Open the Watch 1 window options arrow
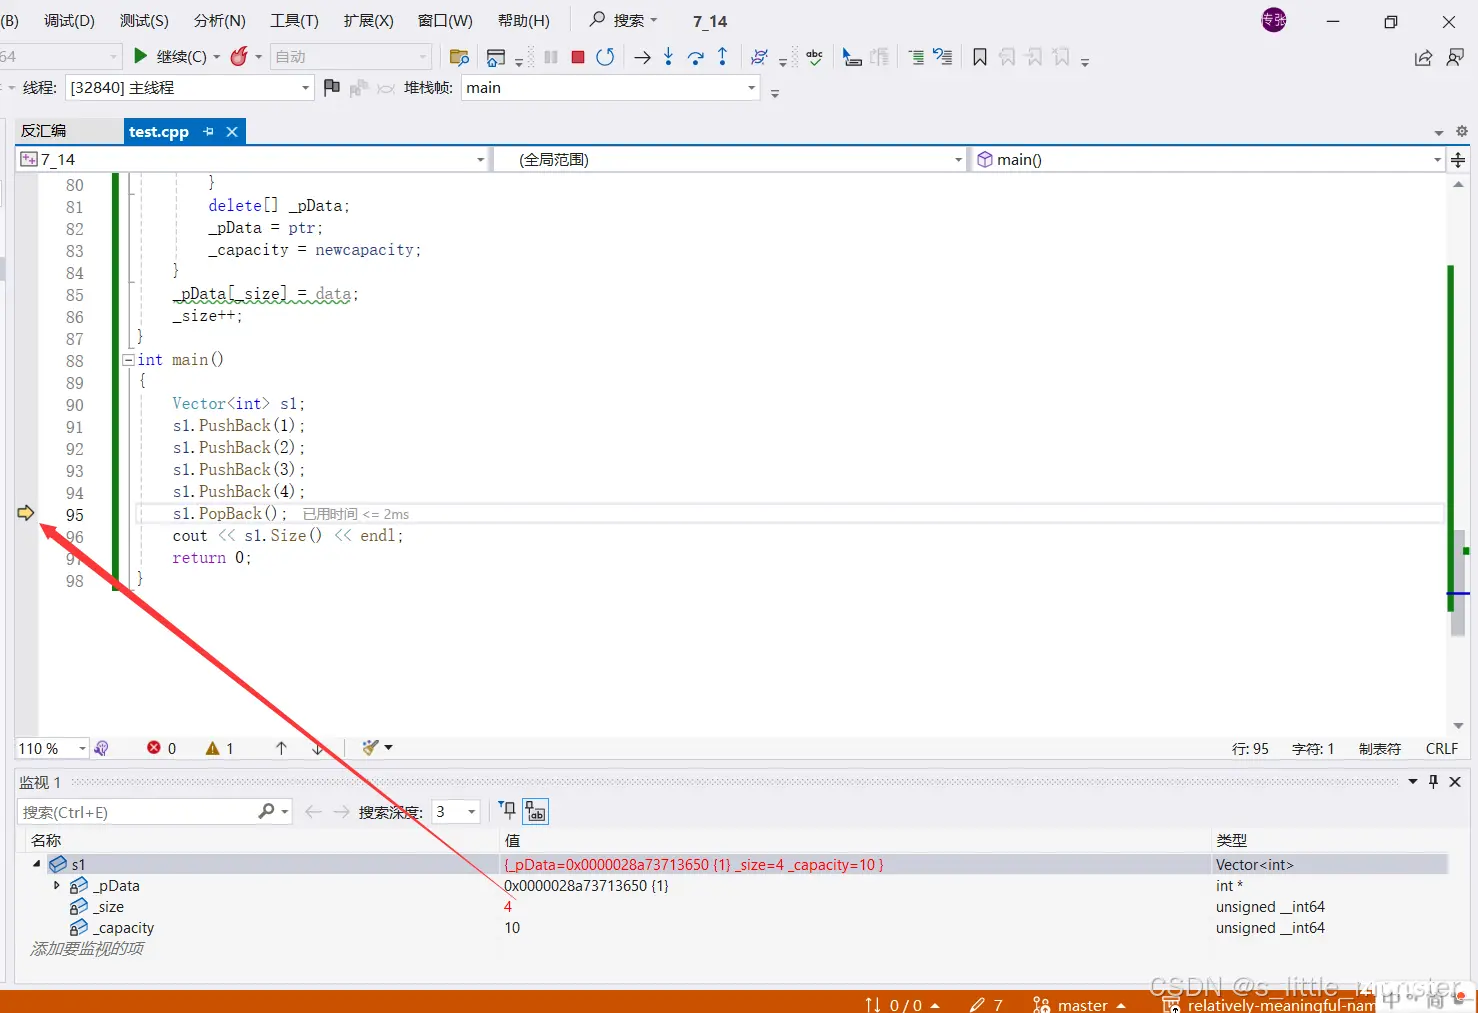The width and height of the screenshot is (1478, 1013). pyautogui.click(x=1413, y=782)
